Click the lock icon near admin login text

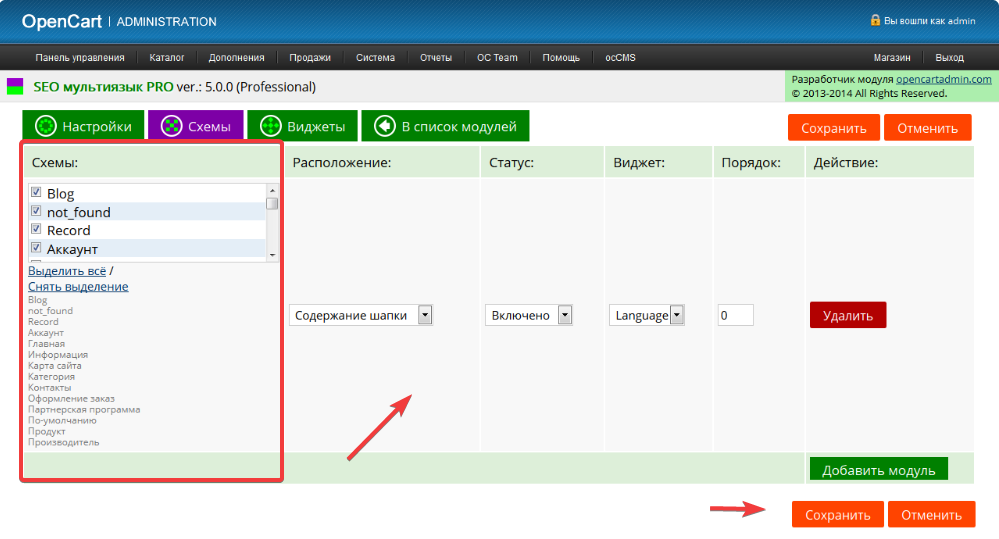pos(875,20)
